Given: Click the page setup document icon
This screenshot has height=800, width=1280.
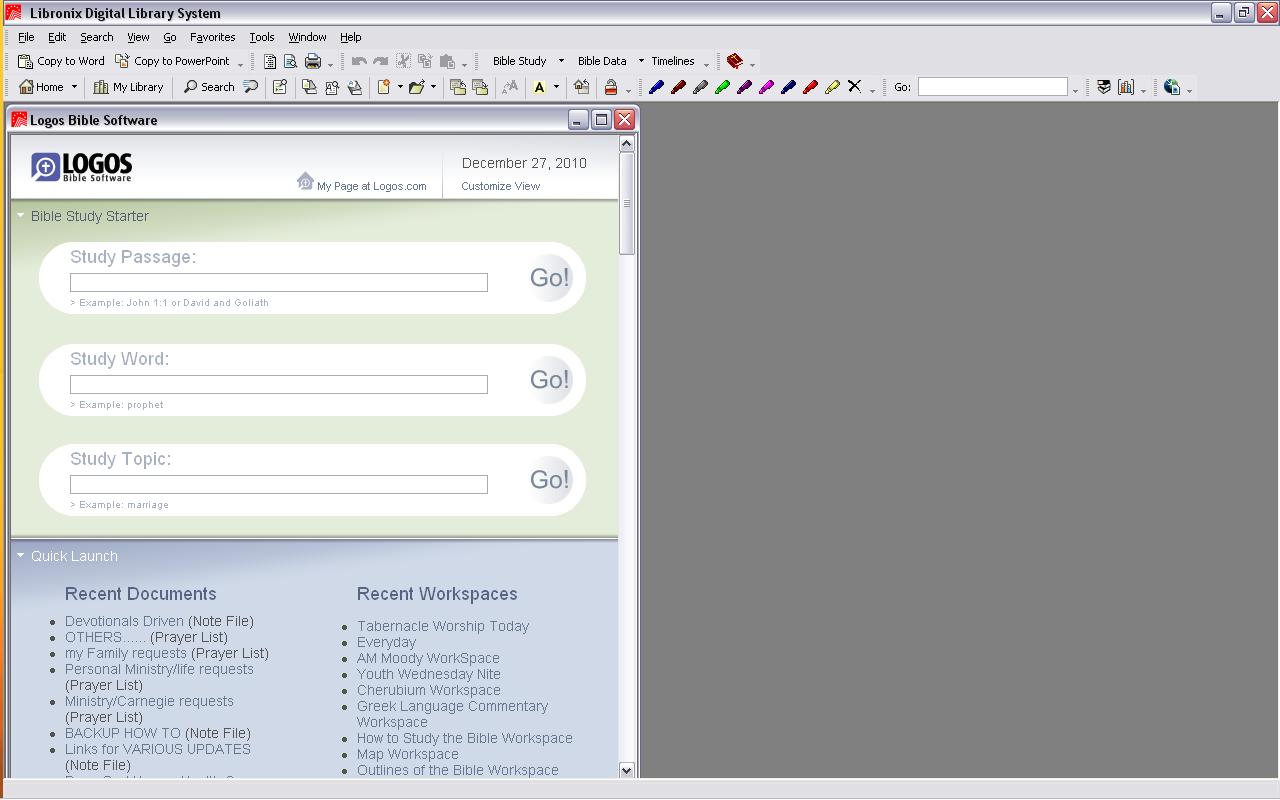Looking at the screenshot, I should (270, 61).
